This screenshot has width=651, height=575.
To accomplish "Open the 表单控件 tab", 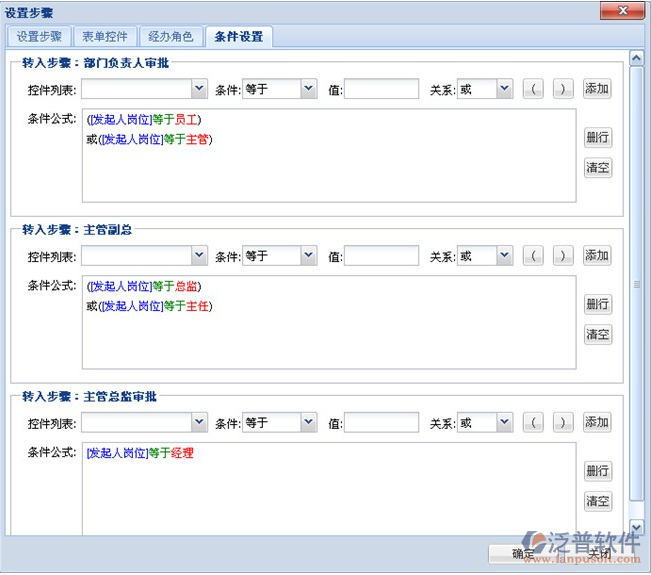I will [105, 37].
